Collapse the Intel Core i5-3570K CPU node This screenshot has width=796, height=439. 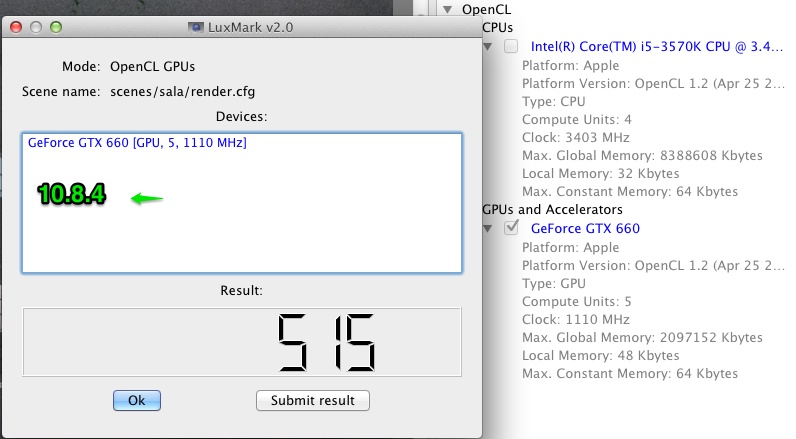[488, 47]
